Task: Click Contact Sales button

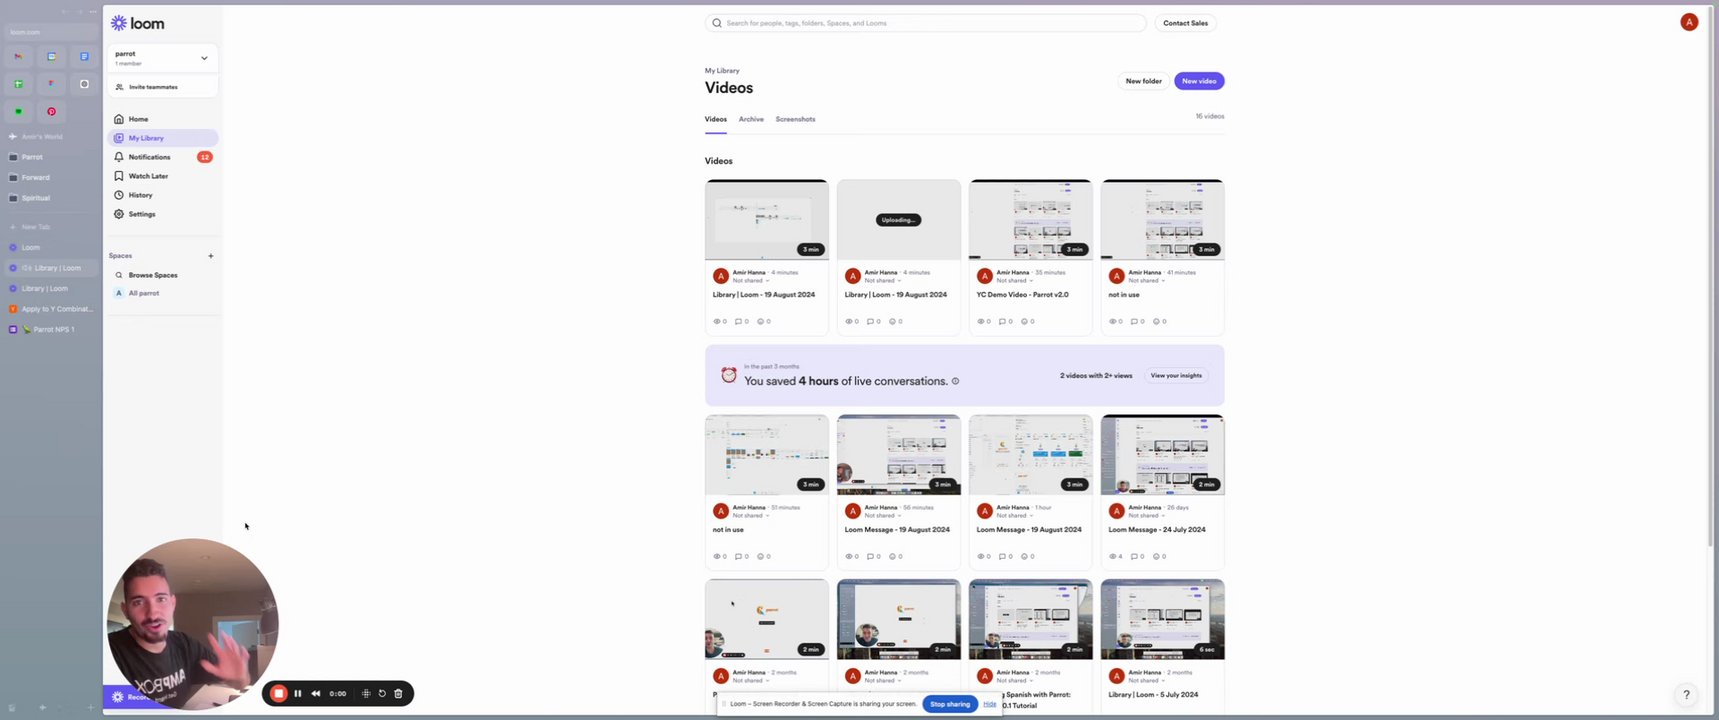Action: 1185,23
